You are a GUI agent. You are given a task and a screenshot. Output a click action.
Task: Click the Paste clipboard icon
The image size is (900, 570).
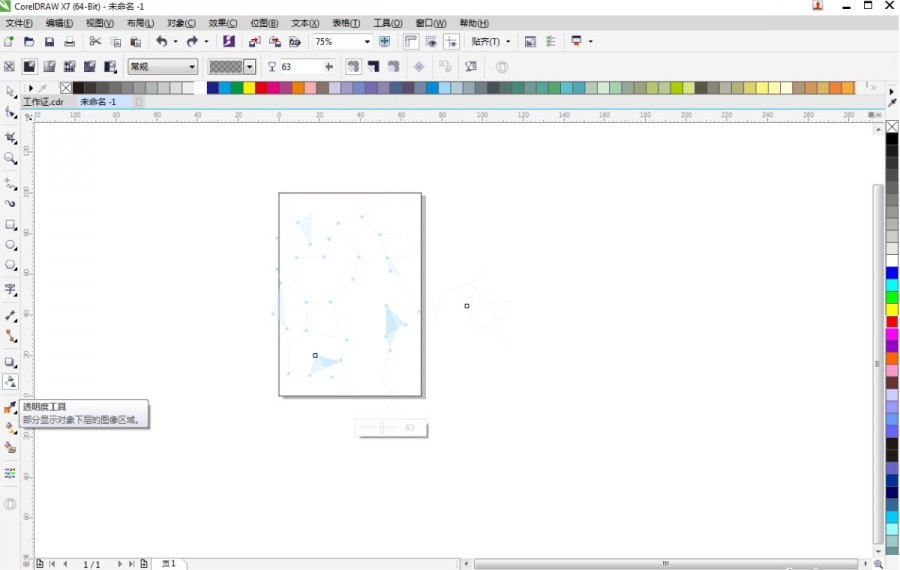[136, 41]
